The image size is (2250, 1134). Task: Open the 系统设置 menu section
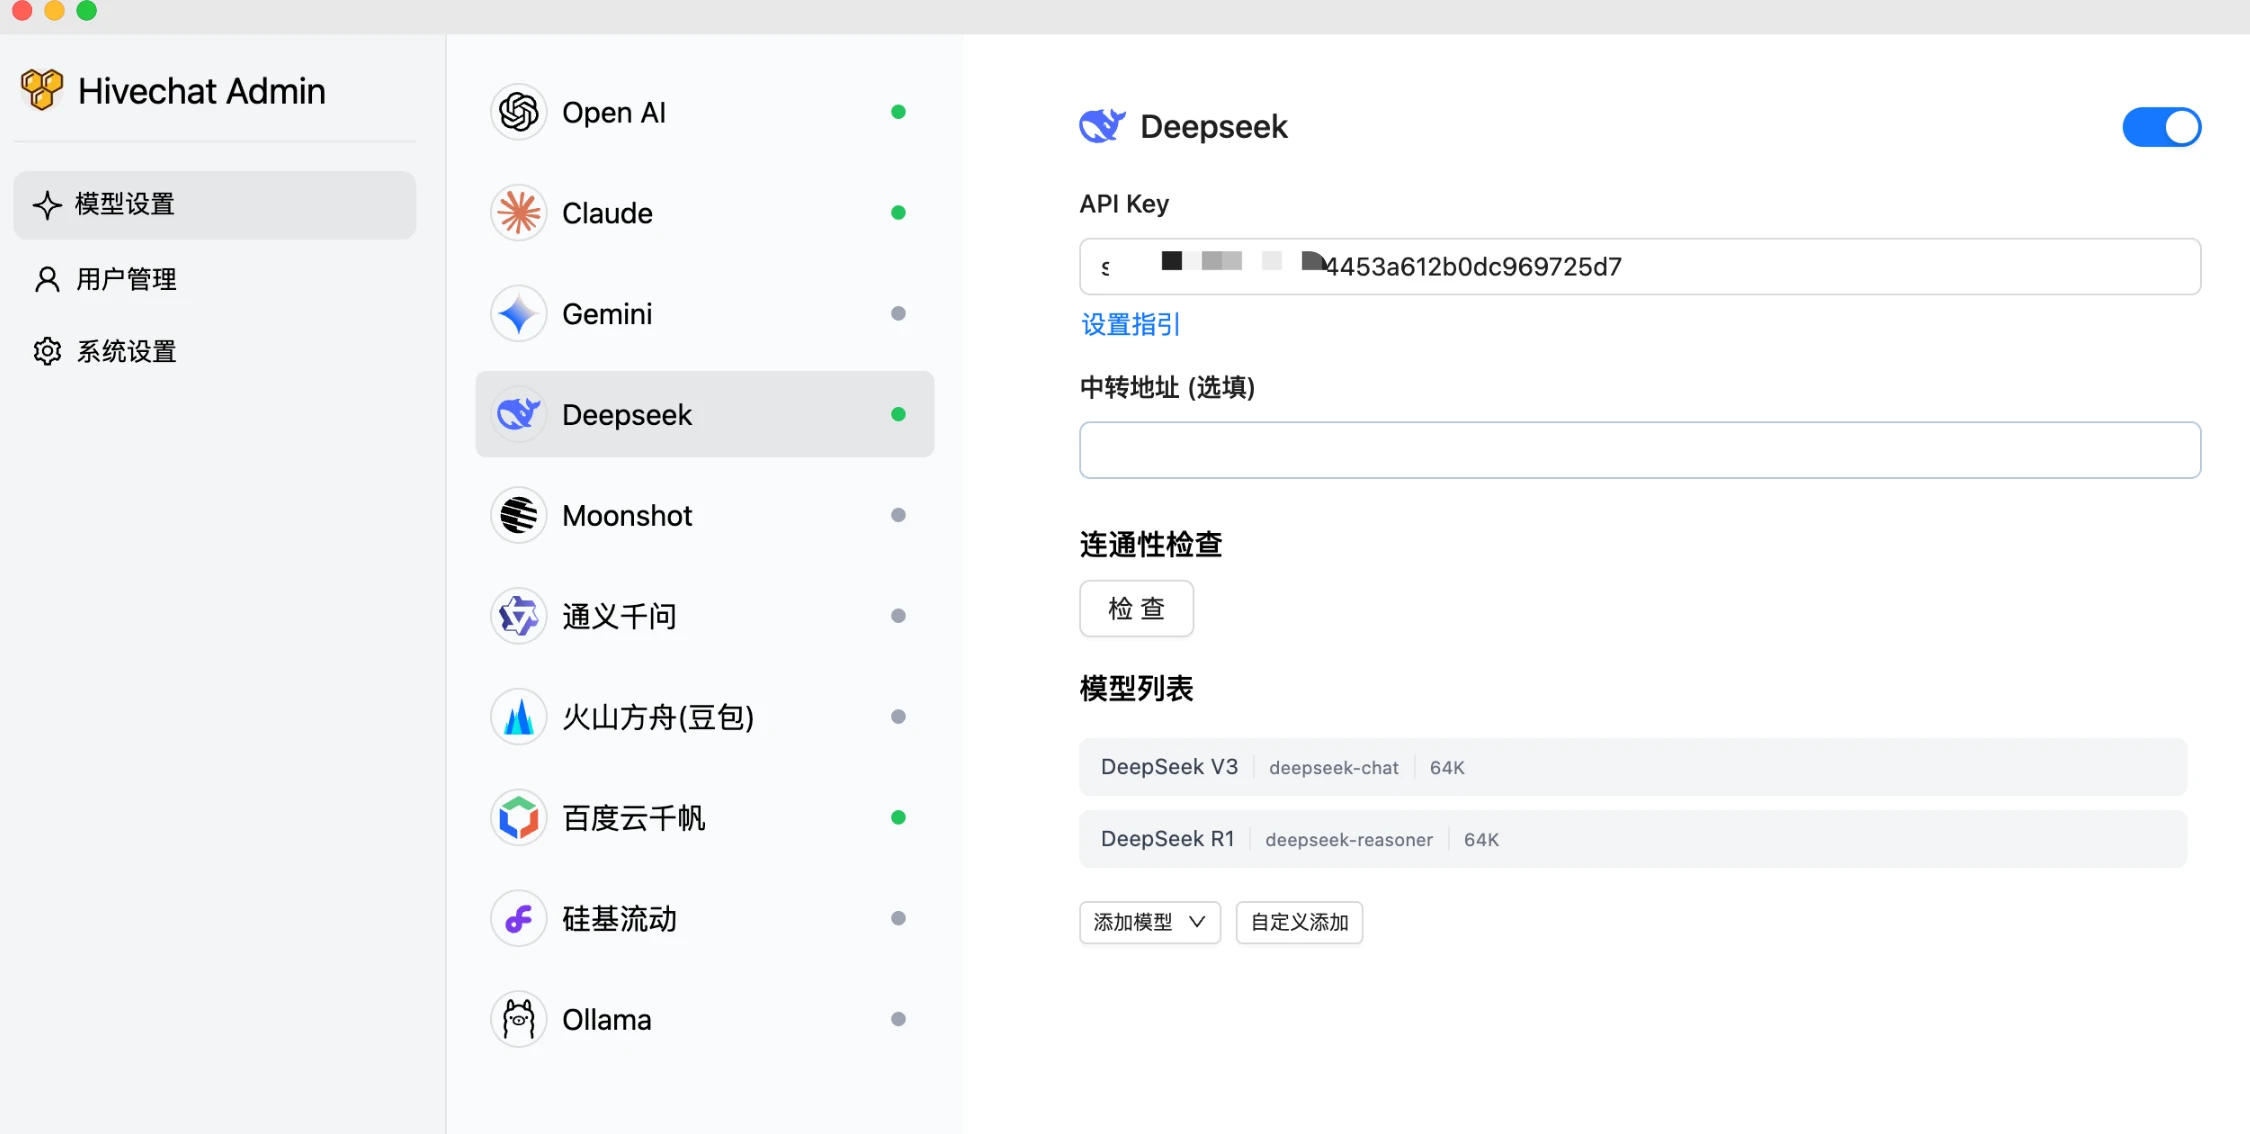point(215,352)
